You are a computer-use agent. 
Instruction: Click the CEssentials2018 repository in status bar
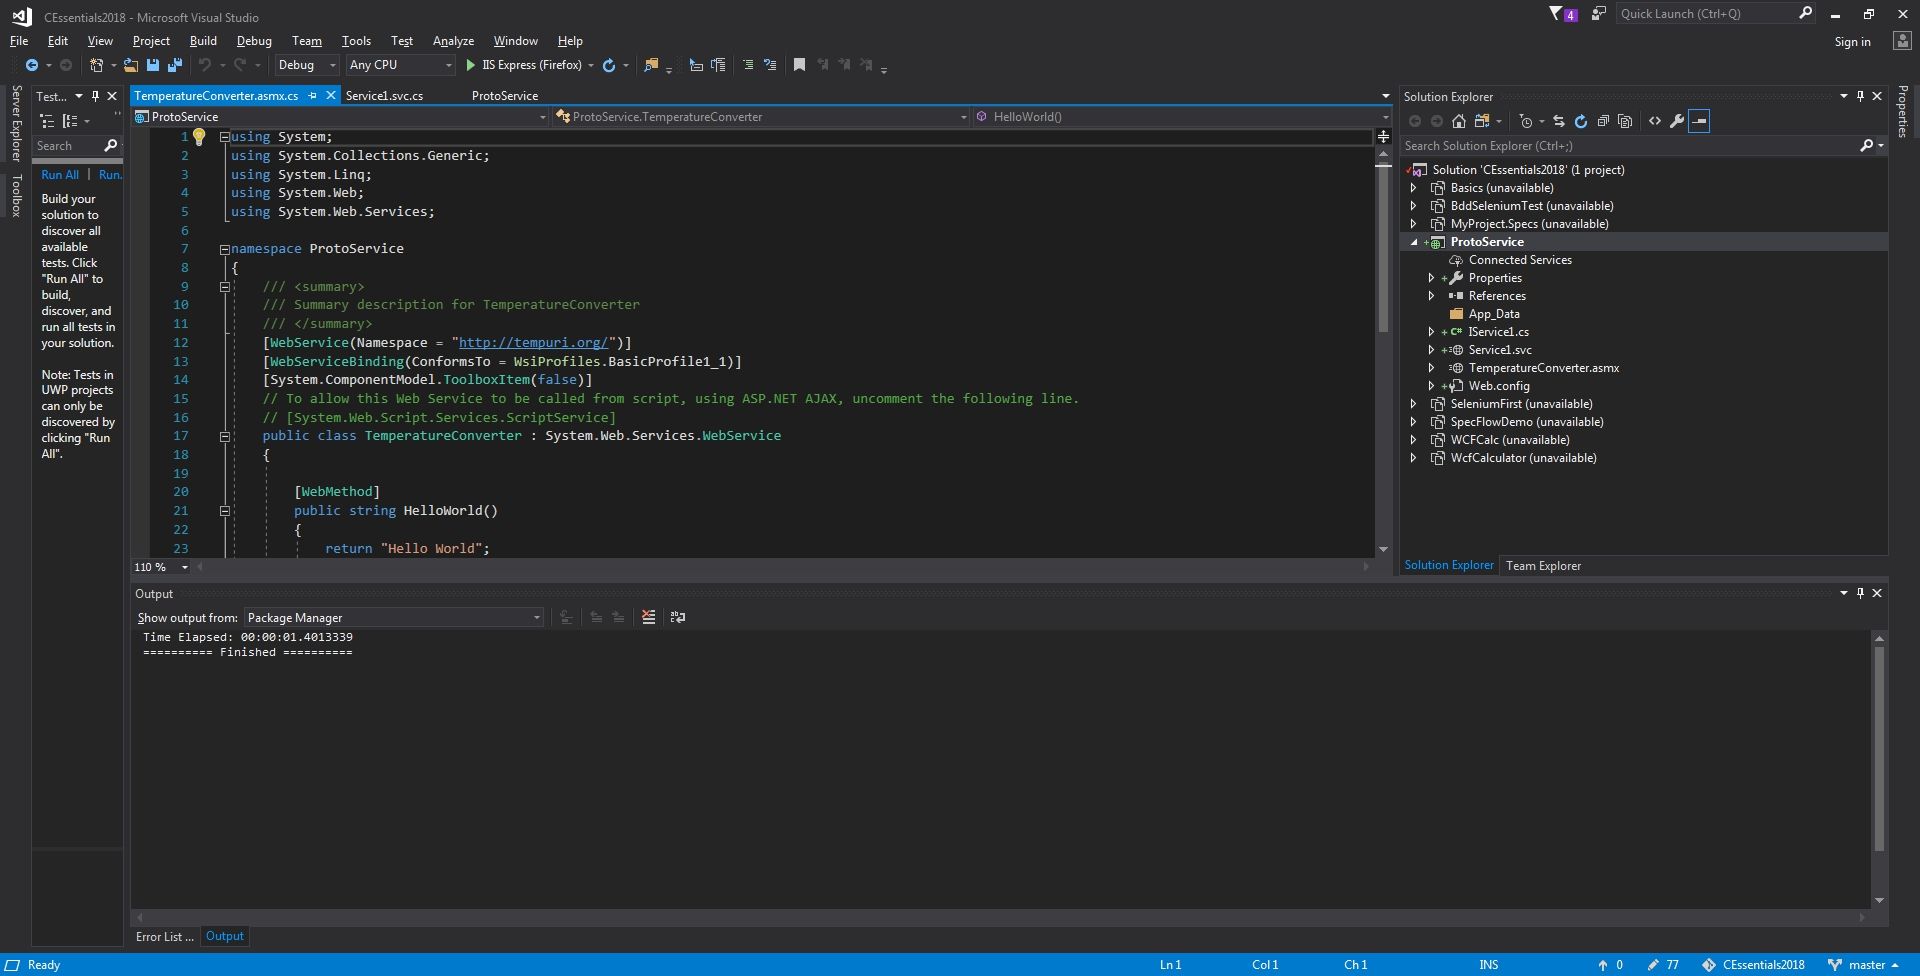point(1754,965)
